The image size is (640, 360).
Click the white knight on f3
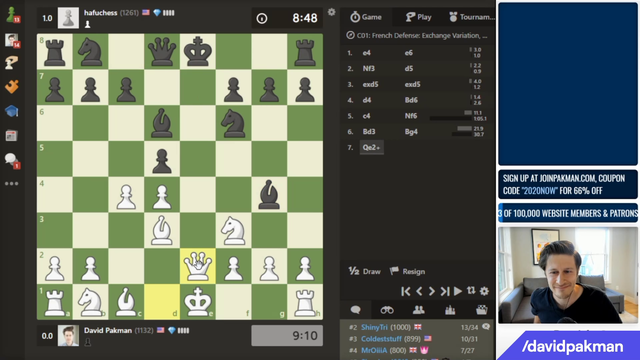(233, 230)
